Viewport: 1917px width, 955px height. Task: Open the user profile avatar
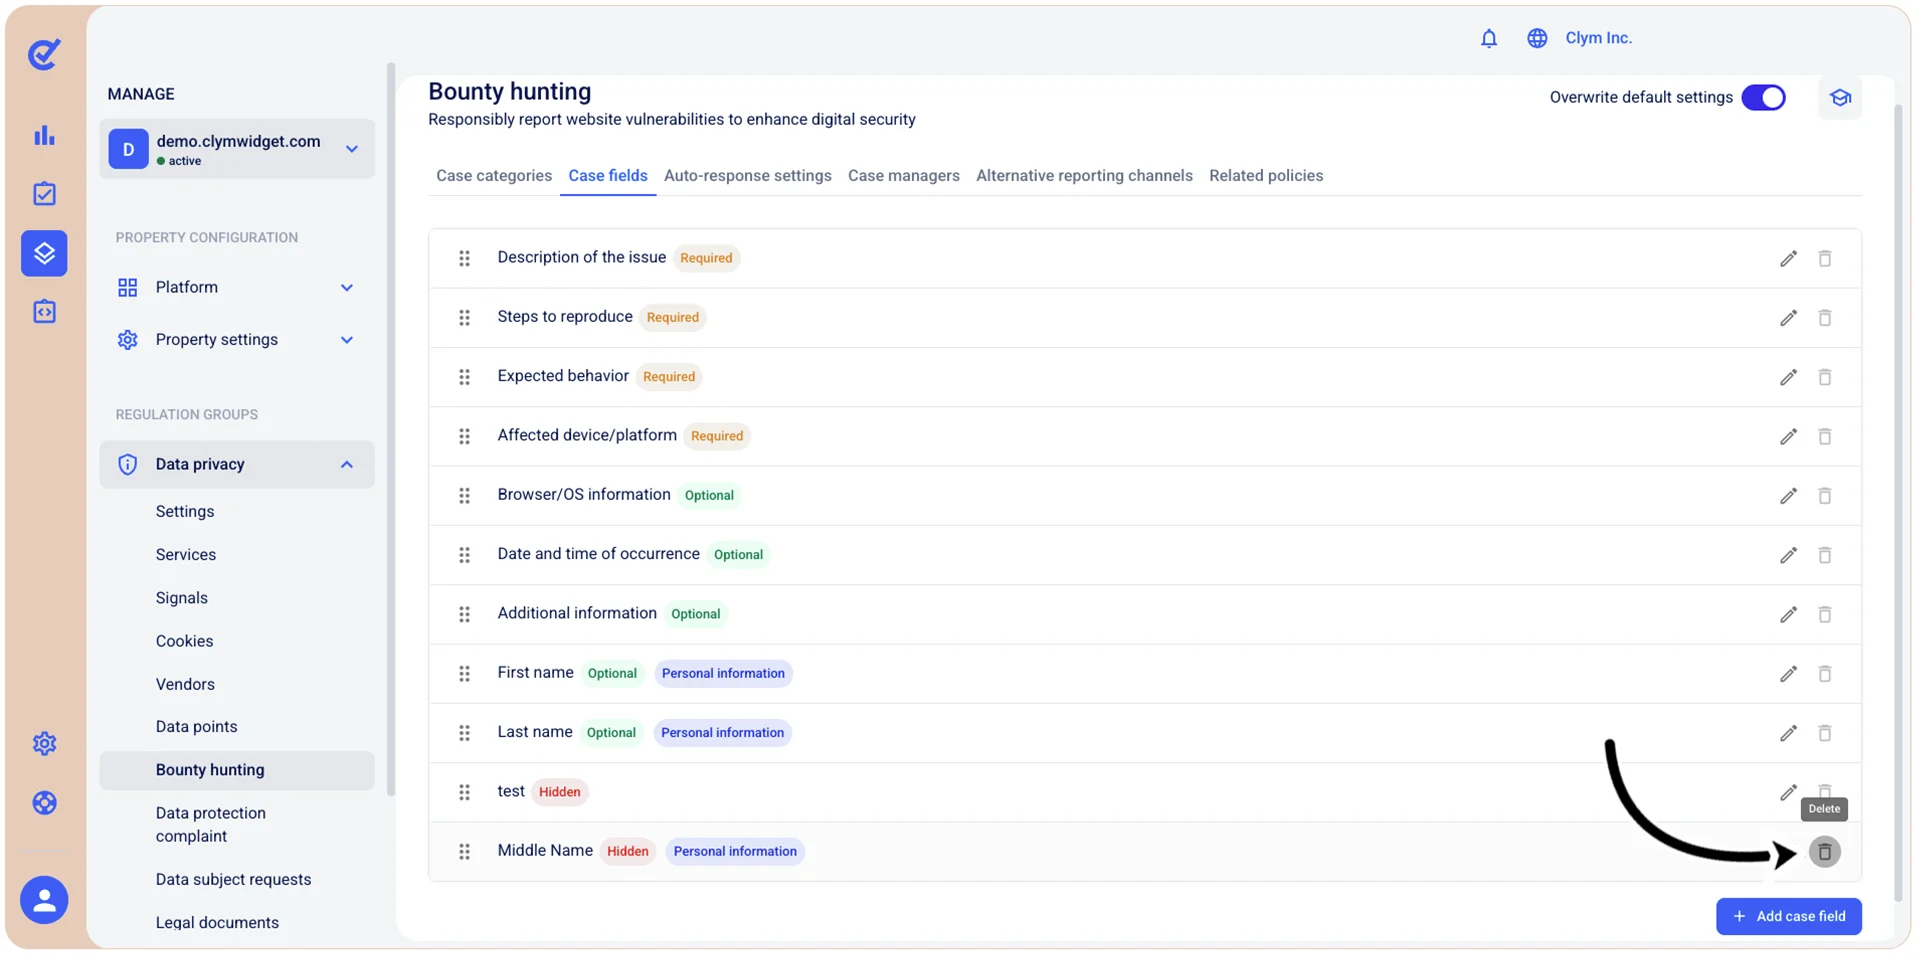click(x=44, y=900)
